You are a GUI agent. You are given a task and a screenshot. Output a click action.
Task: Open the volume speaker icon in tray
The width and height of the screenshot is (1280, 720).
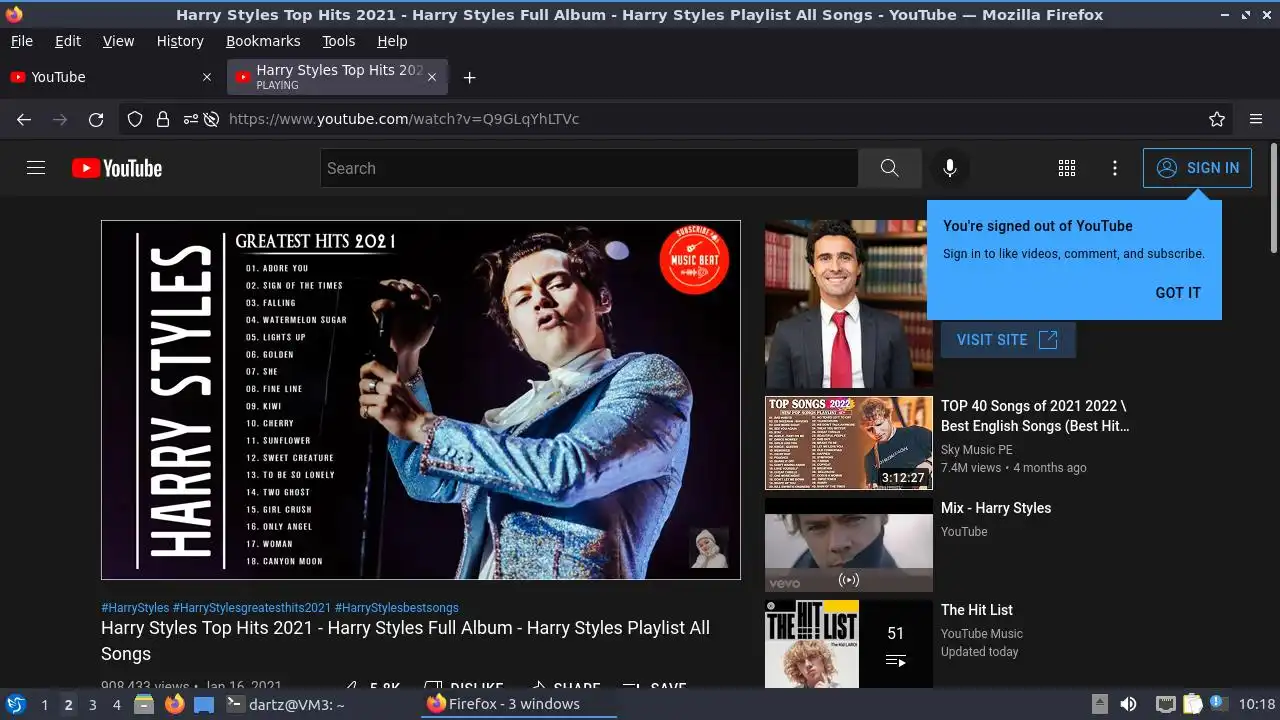click(x=1128, y=704)
